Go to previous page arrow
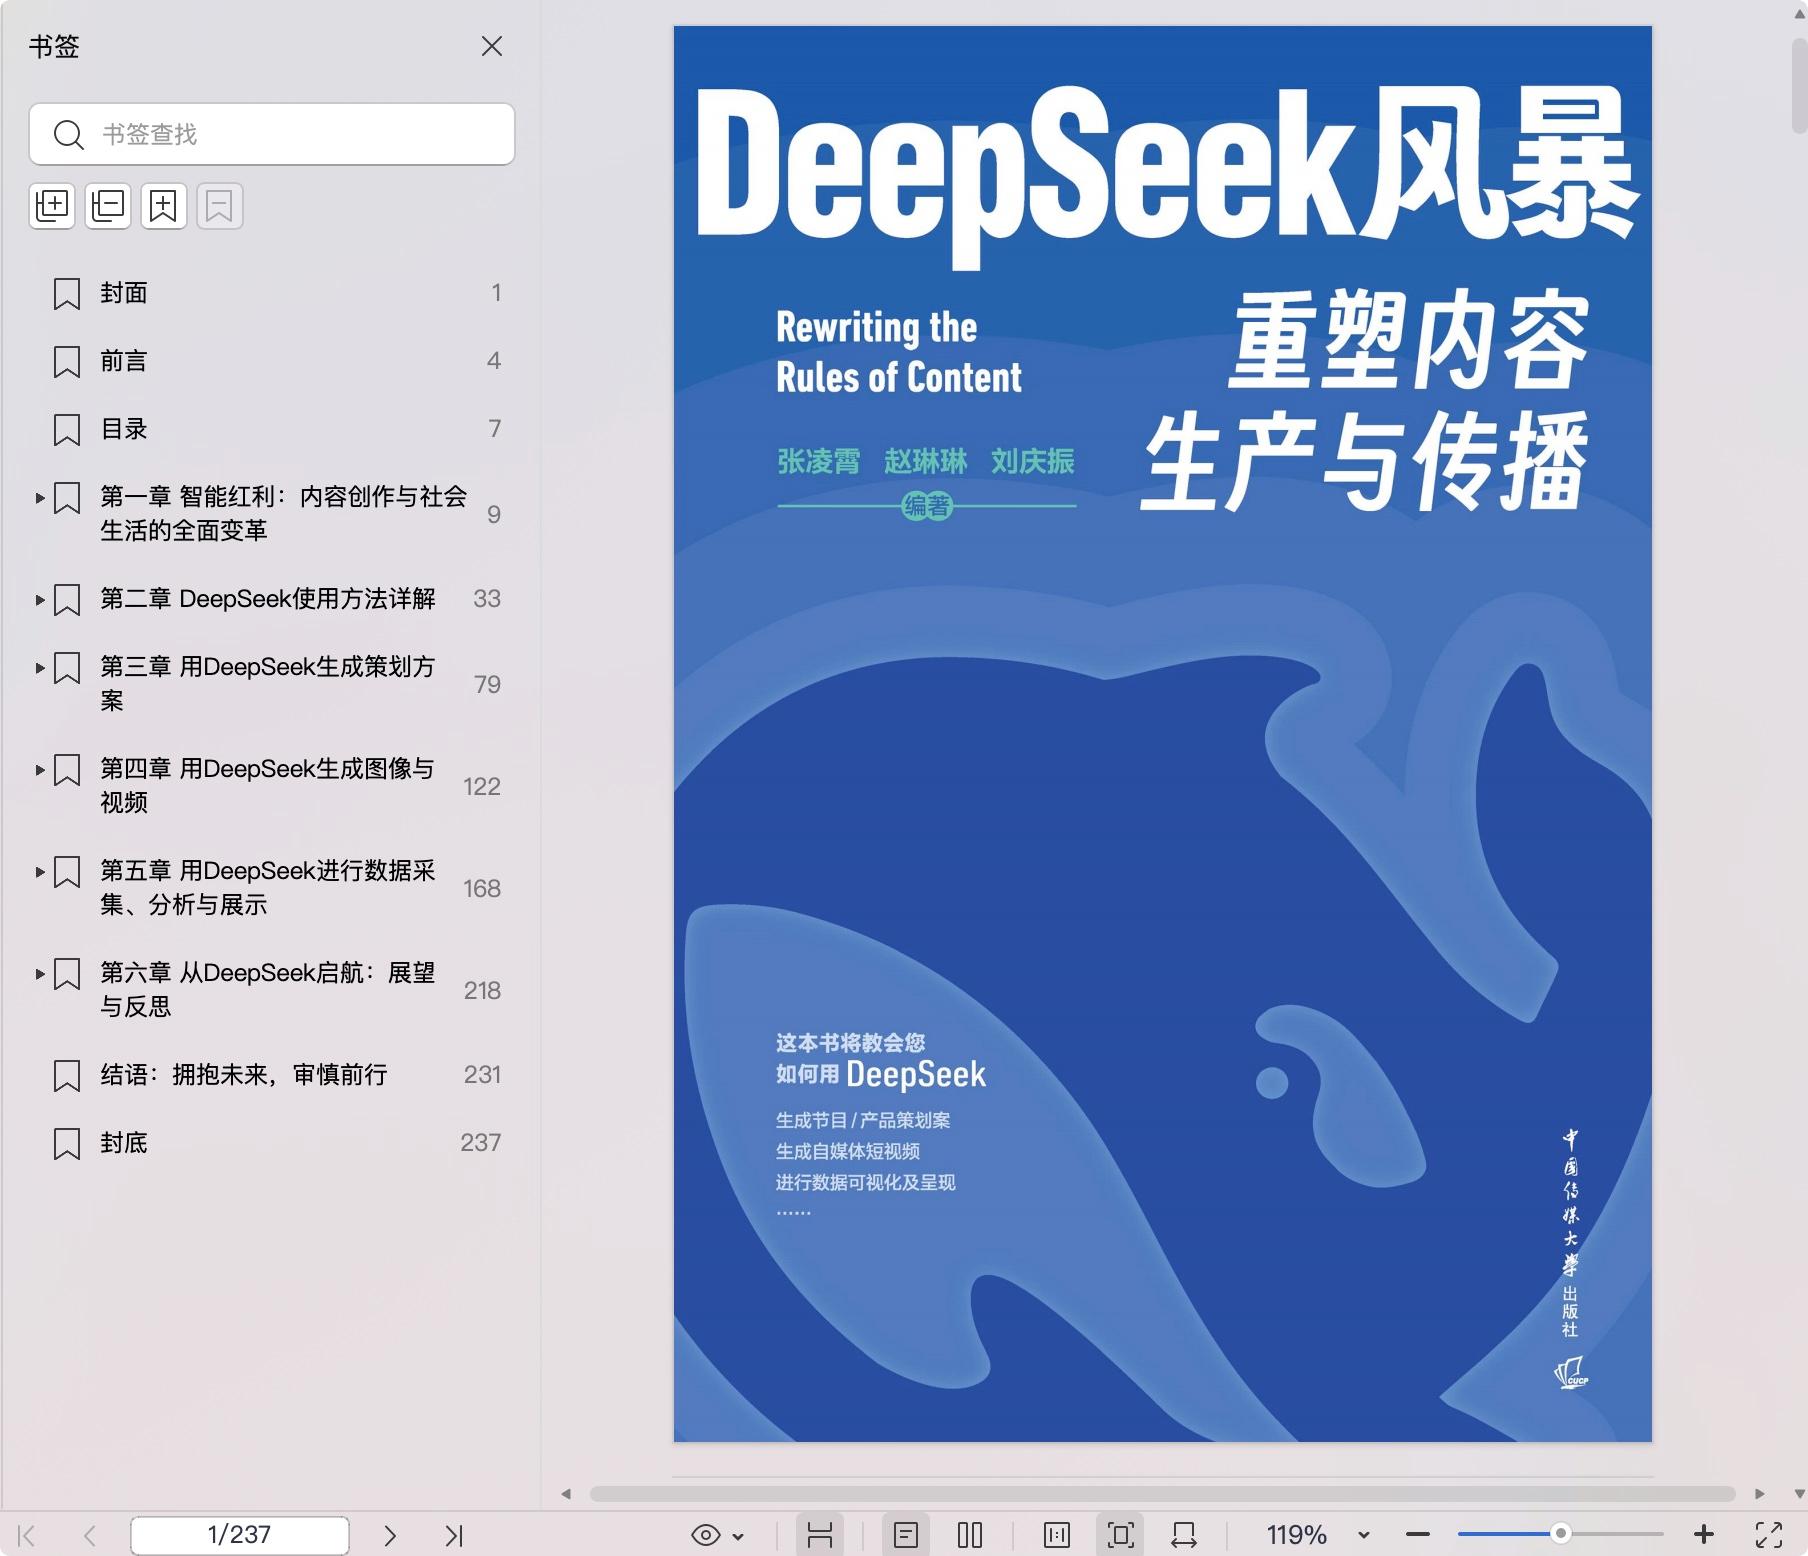 tap(89, 1535)
